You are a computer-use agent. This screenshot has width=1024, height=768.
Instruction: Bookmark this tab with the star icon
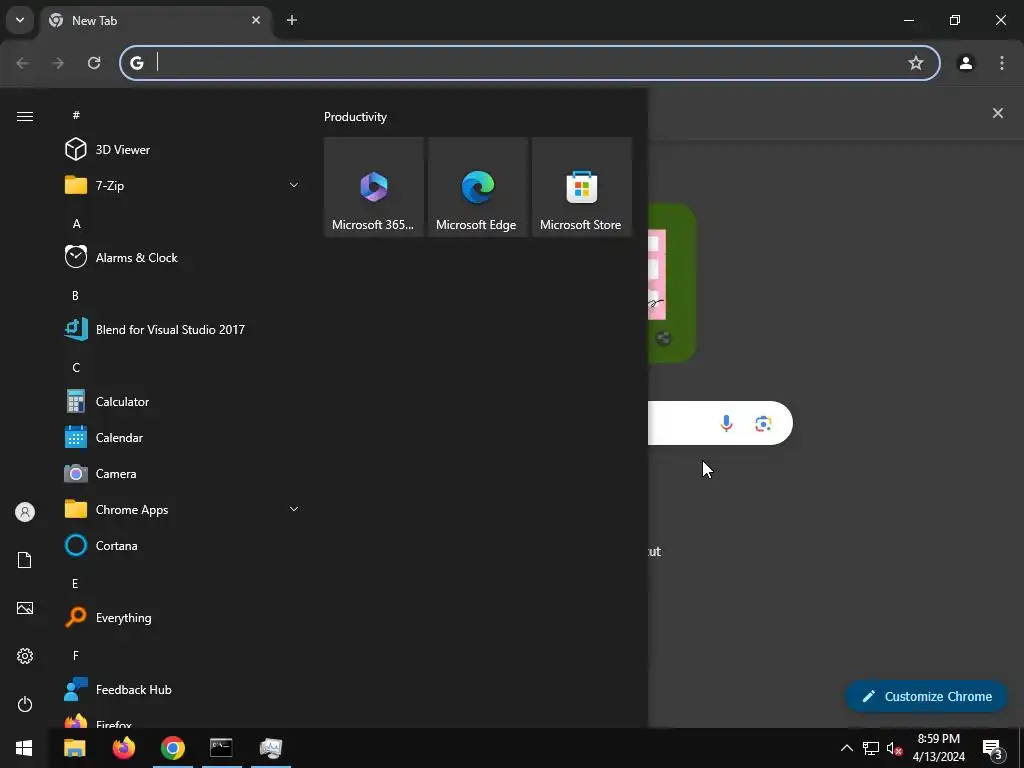coord(916,63)
